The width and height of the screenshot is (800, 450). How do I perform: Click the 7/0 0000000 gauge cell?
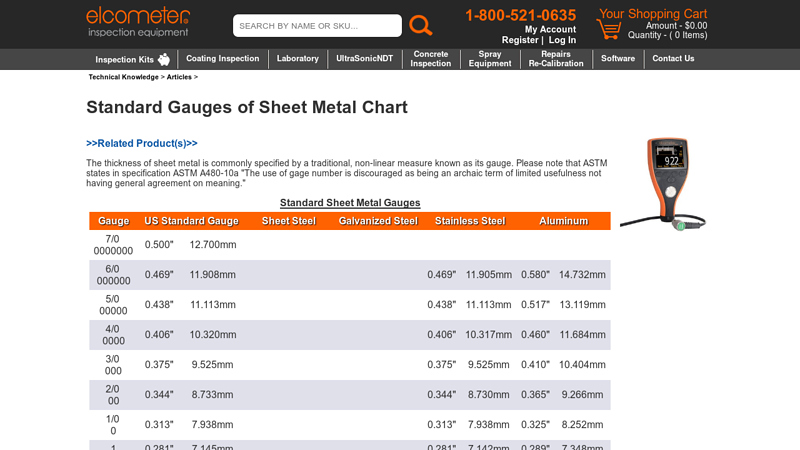point(113,245)
